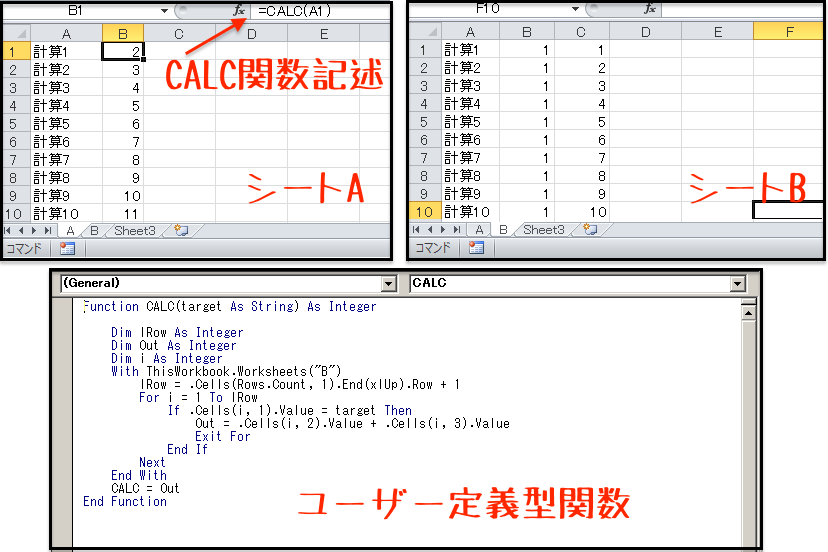Click the Exit For line in code
Screen dimensions: 828x552
point(222,436)
